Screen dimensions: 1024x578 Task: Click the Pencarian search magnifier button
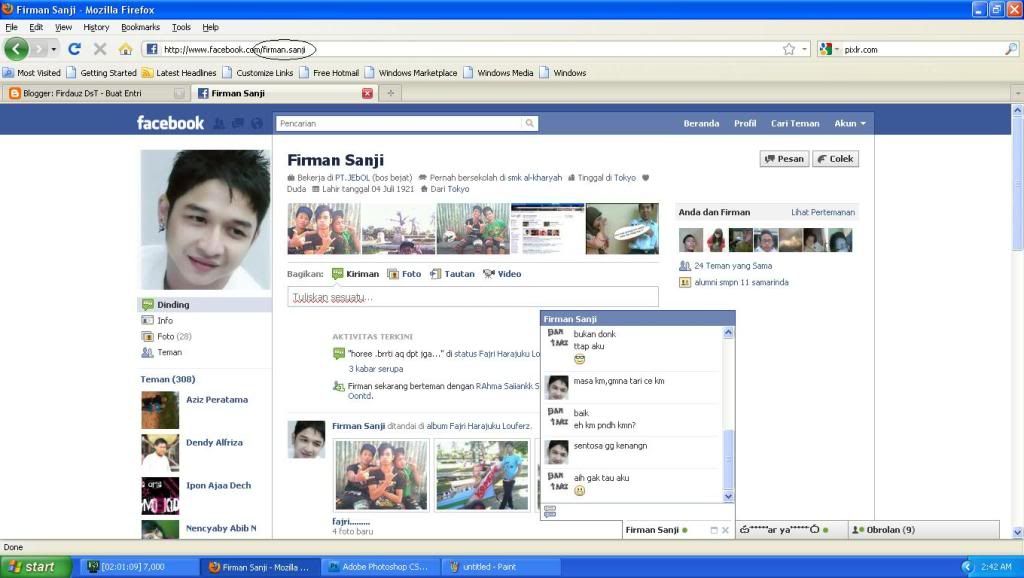tap(530, 123)
